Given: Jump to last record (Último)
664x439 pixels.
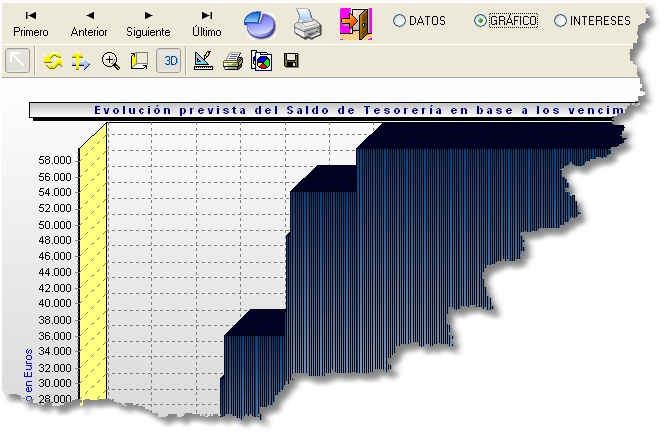Looking at the screenshot, I should (x=207, y=25).
